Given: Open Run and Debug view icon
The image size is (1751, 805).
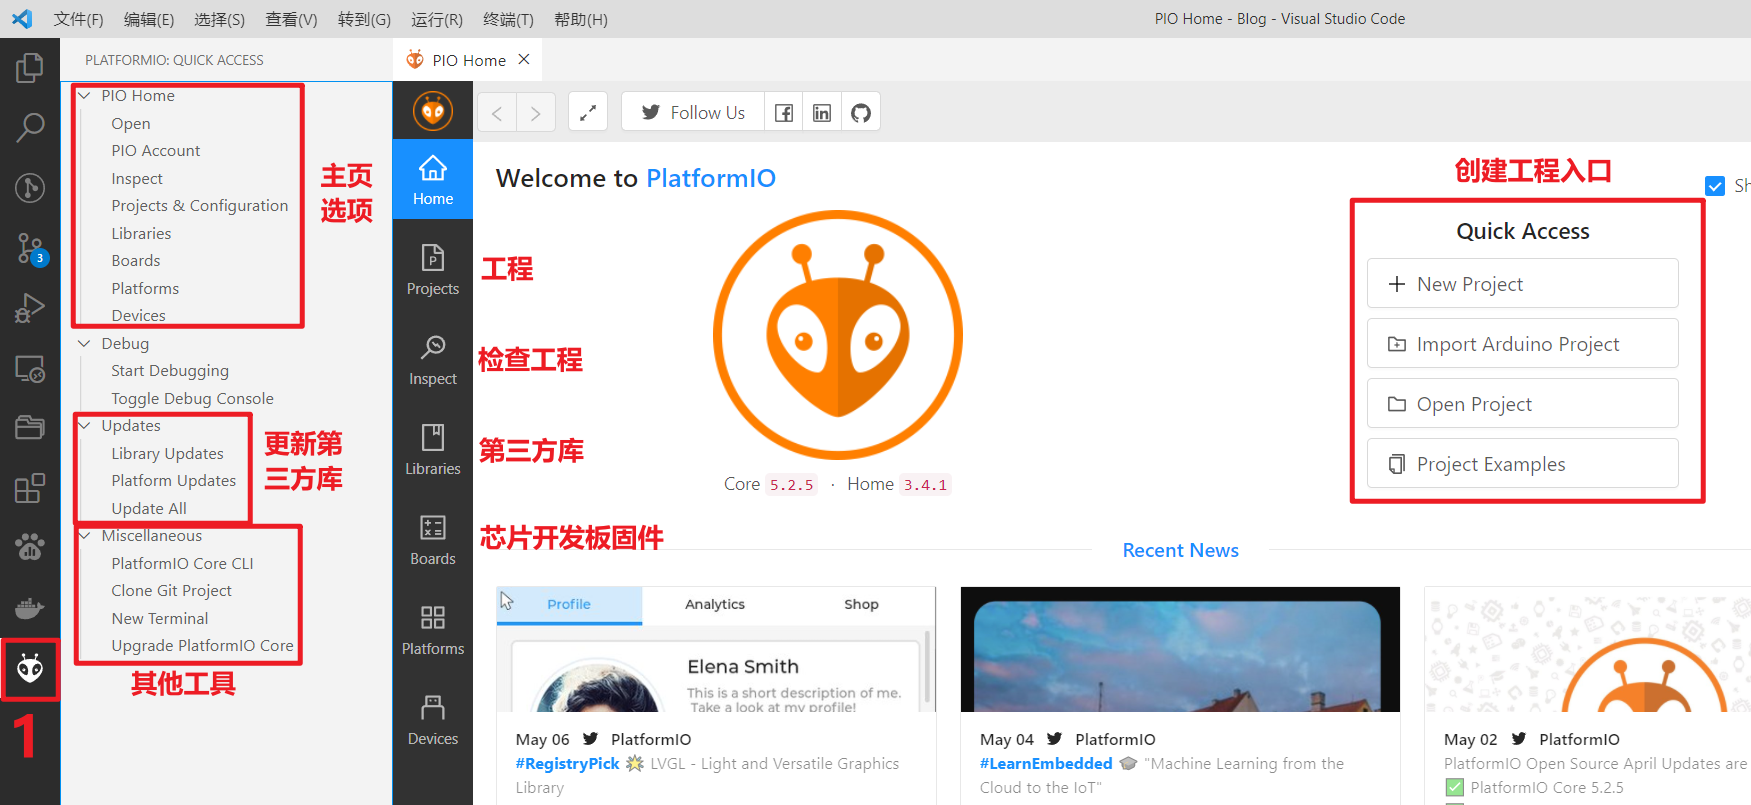Looking at the screenshot, I should (30, 308).
